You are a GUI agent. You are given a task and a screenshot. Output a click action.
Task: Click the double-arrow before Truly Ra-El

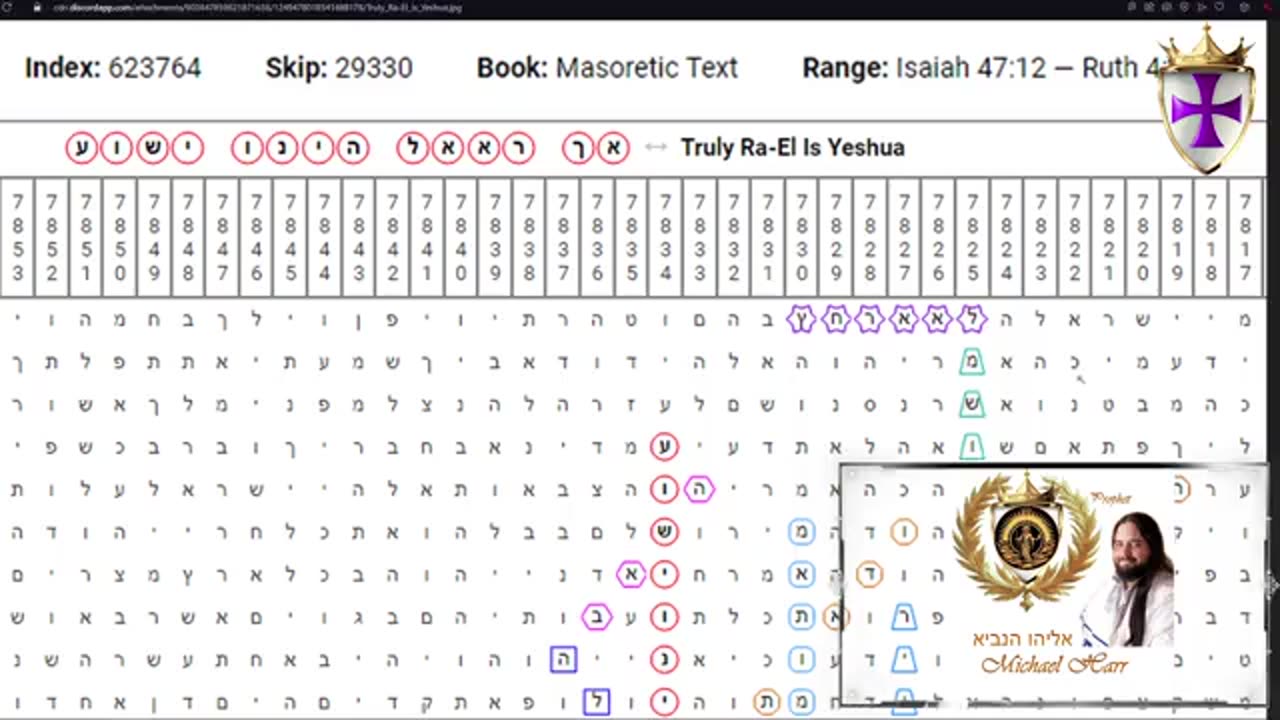coord(655,147)
